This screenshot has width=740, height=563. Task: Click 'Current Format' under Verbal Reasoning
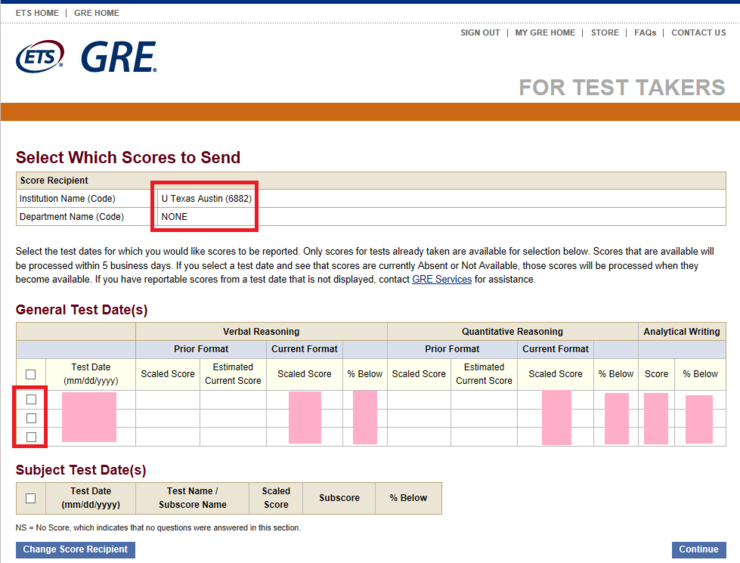(304, 349)
